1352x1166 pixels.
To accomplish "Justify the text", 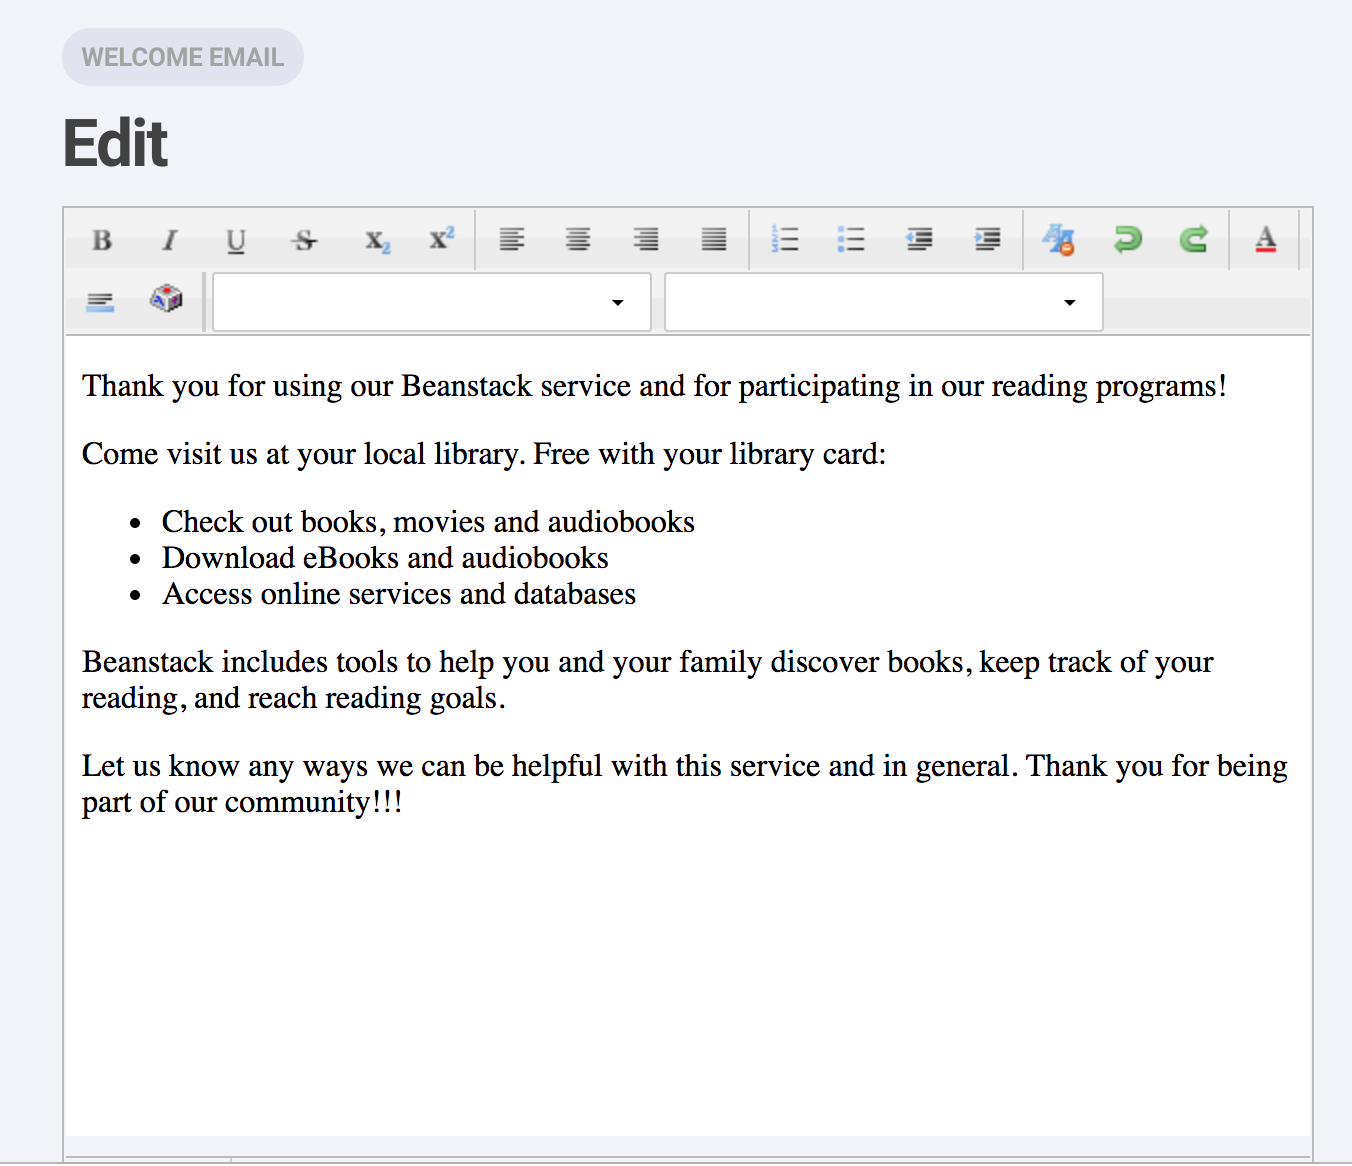I will (x=714, y=240).
